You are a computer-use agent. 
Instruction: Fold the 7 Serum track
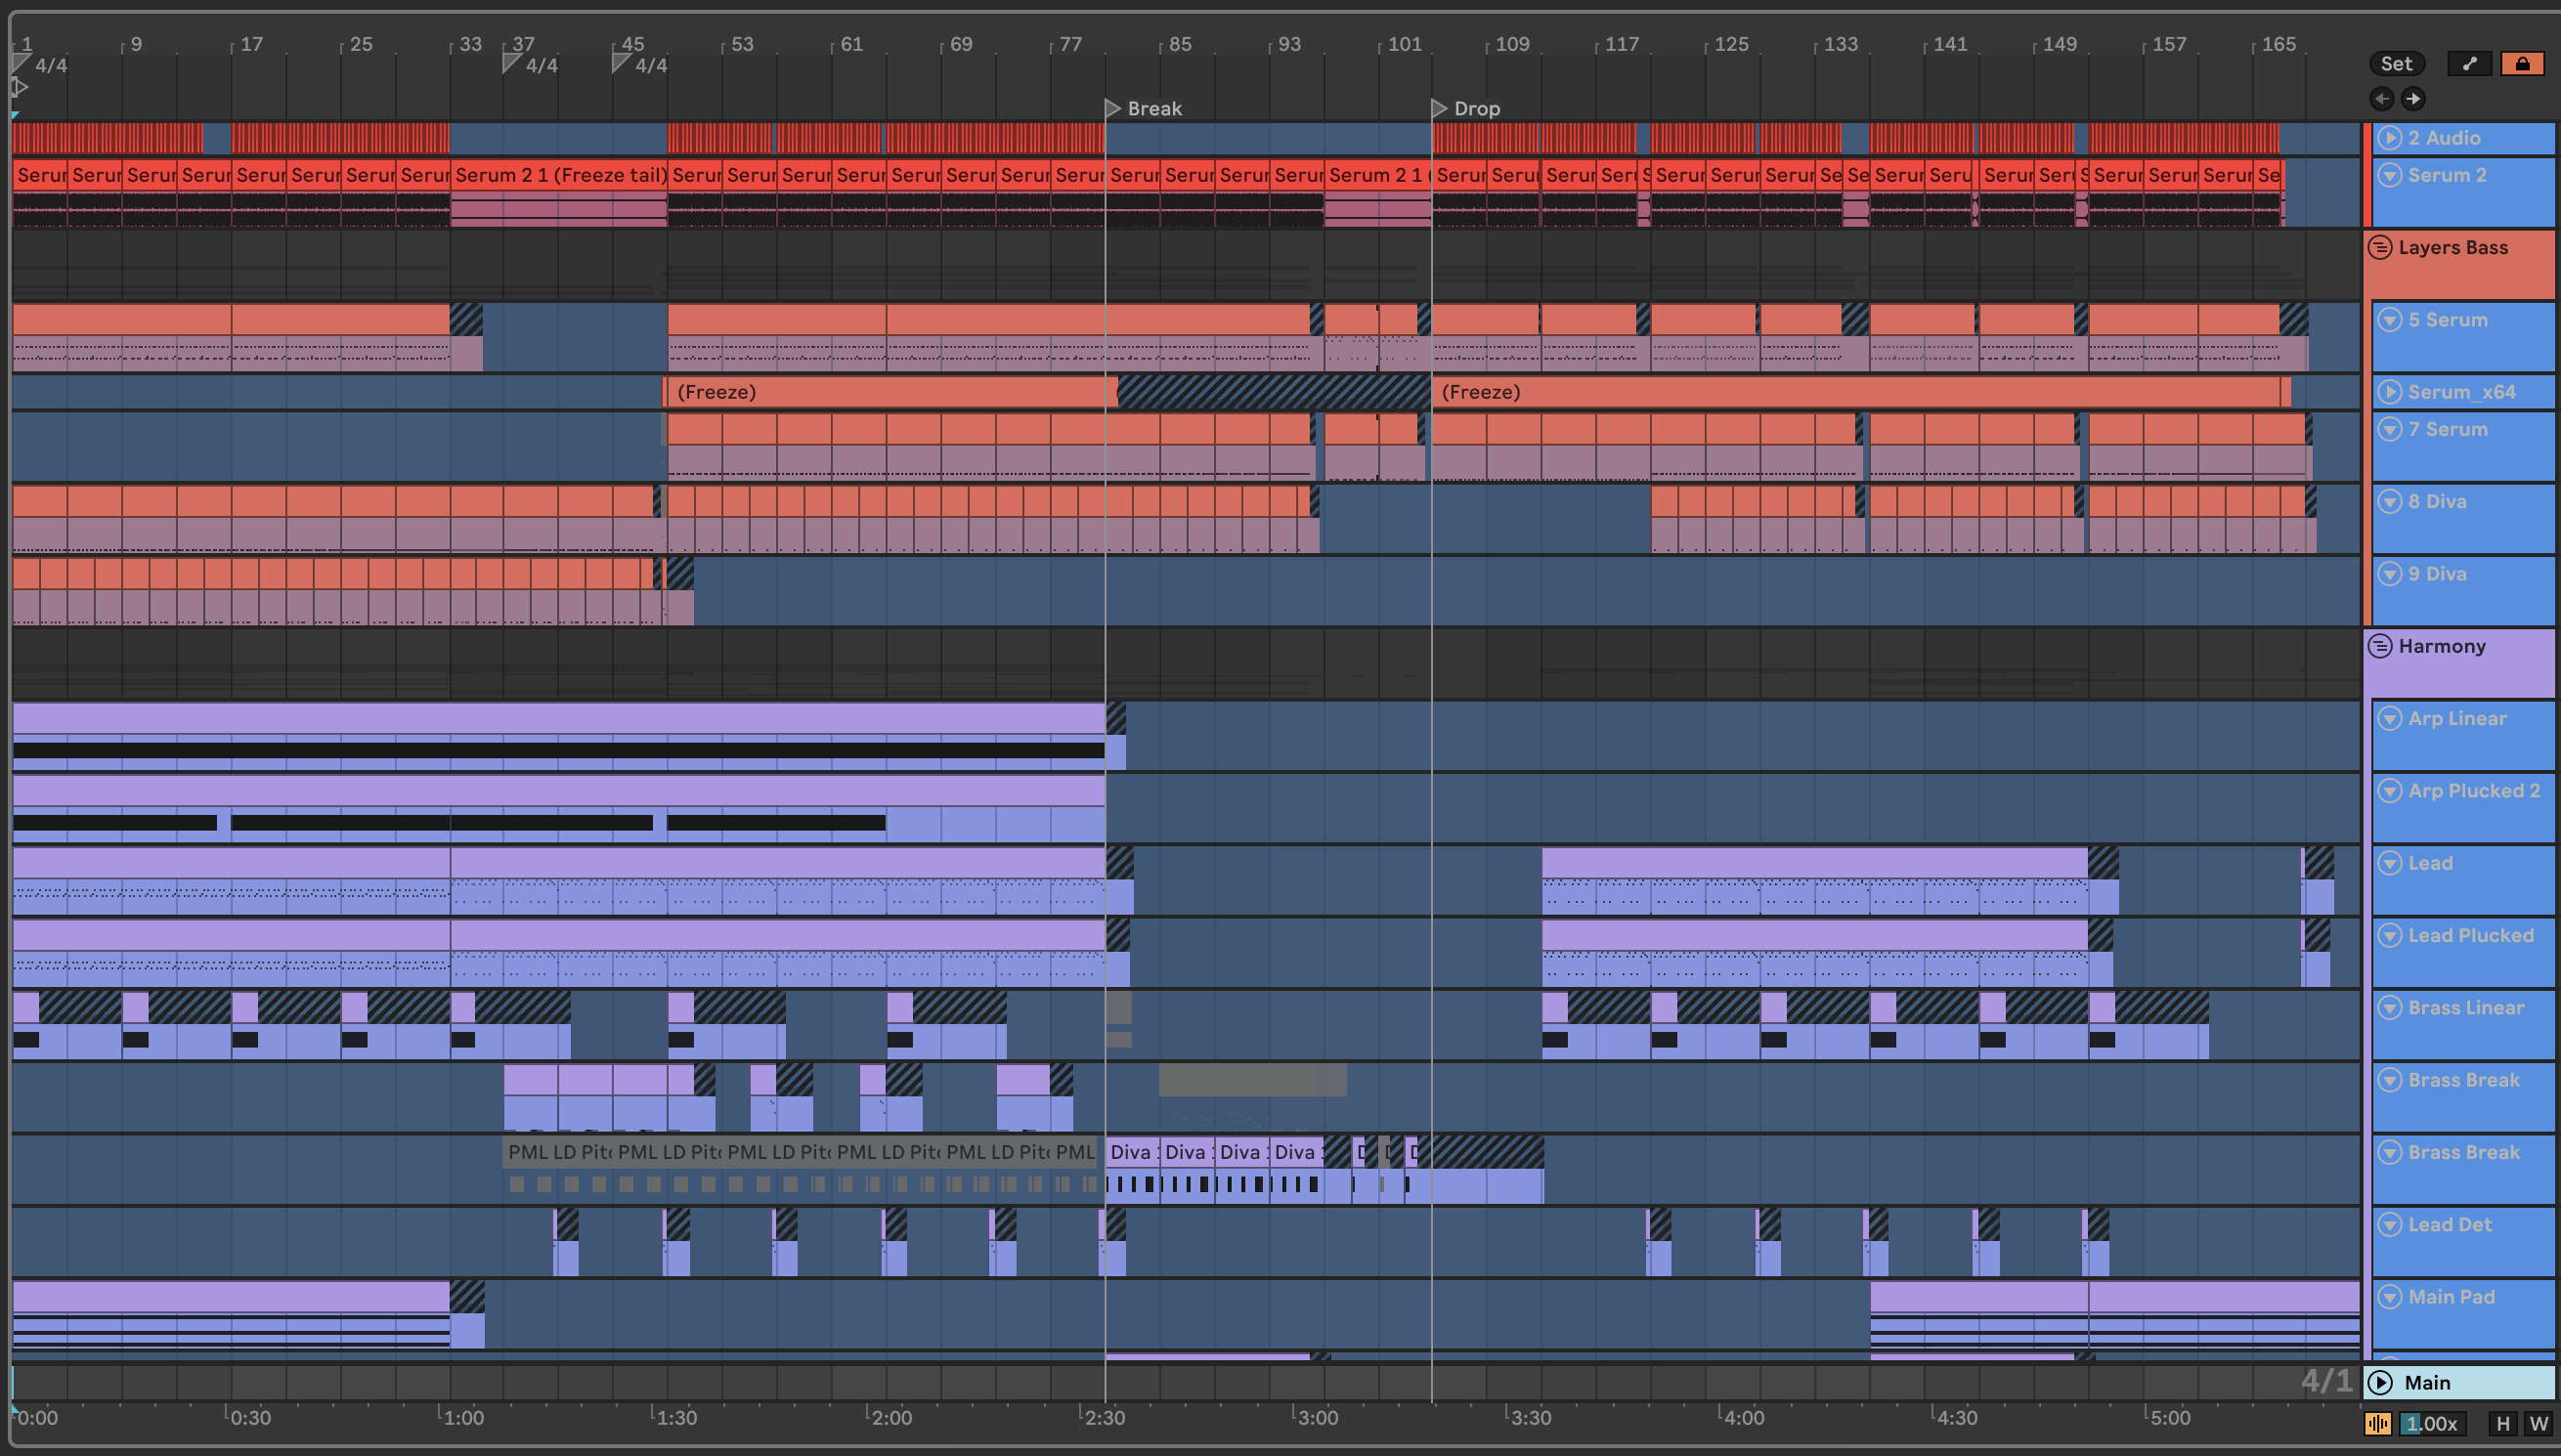2389,429
